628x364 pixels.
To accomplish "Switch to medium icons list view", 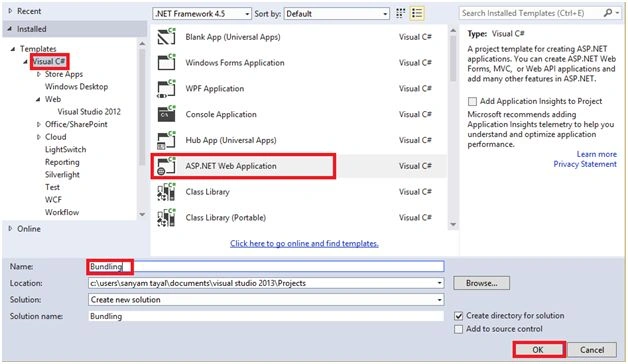I will pyautogui.click(x=417, y=13).
